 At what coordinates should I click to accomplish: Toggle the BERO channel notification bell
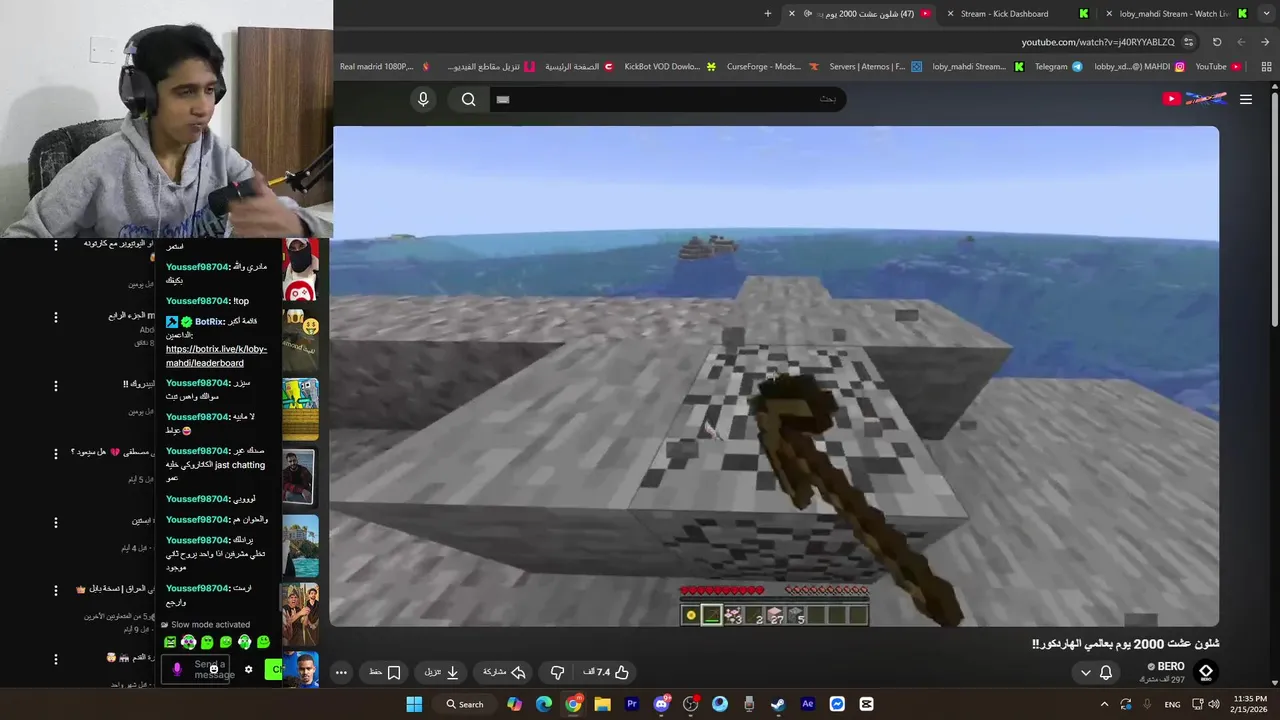(1106, 673)
